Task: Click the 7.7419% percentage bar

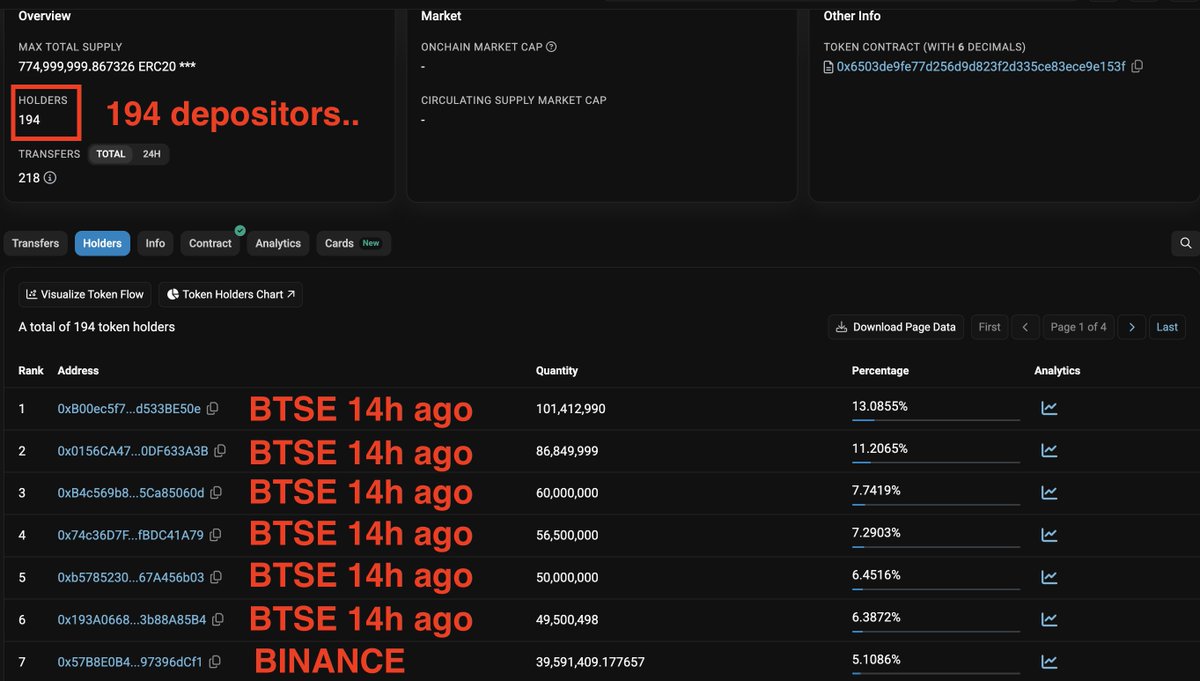Action: (936, 504)
